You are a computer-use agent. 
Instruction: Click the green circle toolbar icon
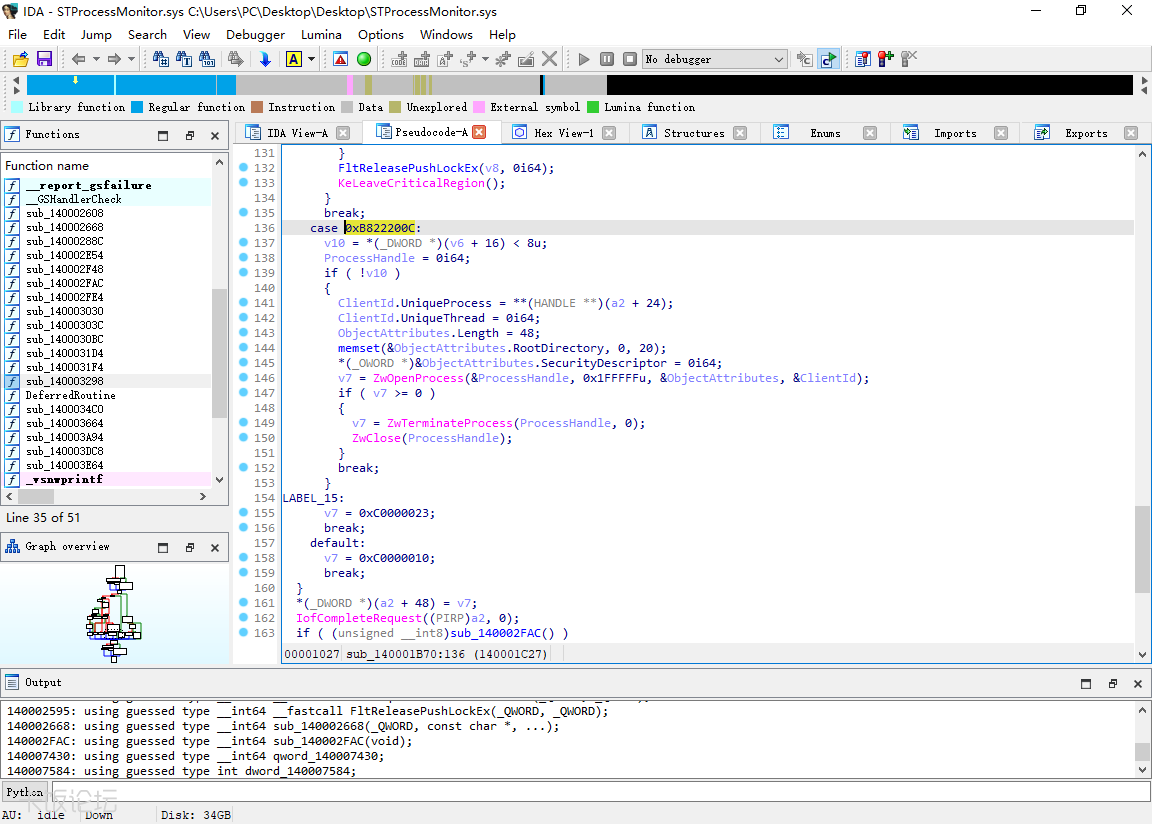click(364, 59)
